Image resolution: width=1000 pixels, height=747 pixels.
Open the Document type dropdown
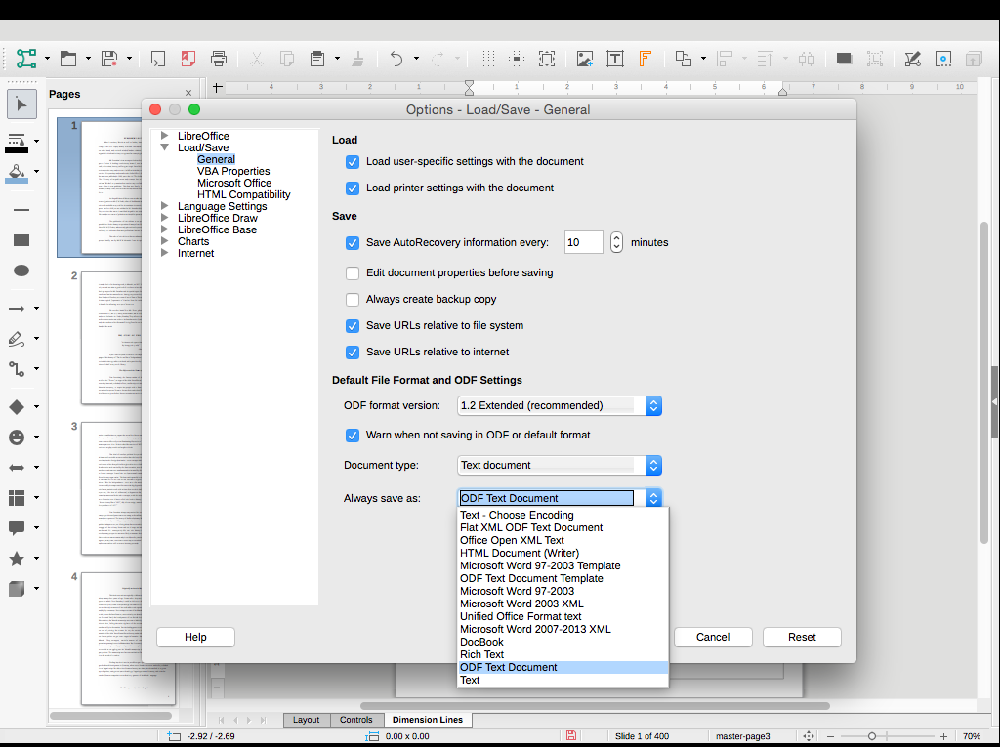coord(559,466)
